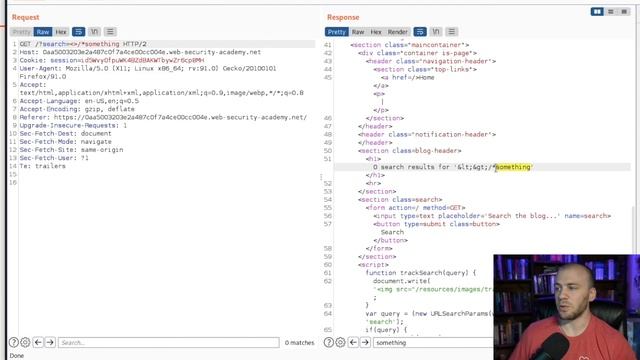This screenshot has height=360, width=640.
Task: Click the header class=navigation-header line
Action: coord(431,61)
